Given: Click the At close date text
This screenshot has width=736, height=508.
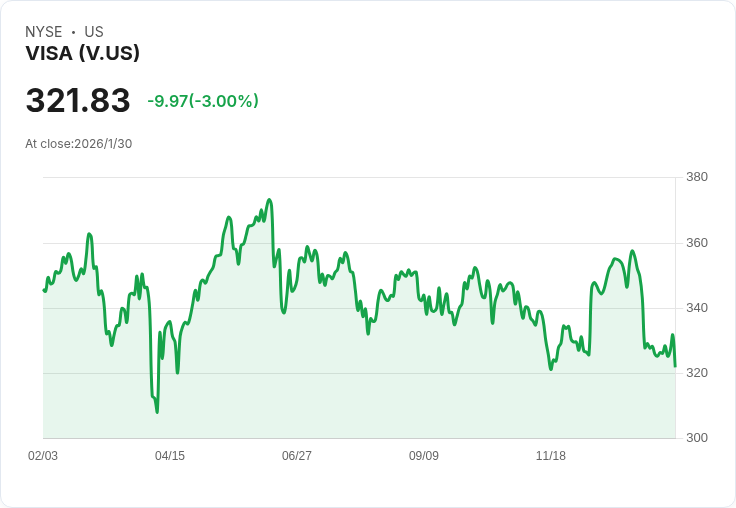Looking at the screenshot, I should pos(79,143).
